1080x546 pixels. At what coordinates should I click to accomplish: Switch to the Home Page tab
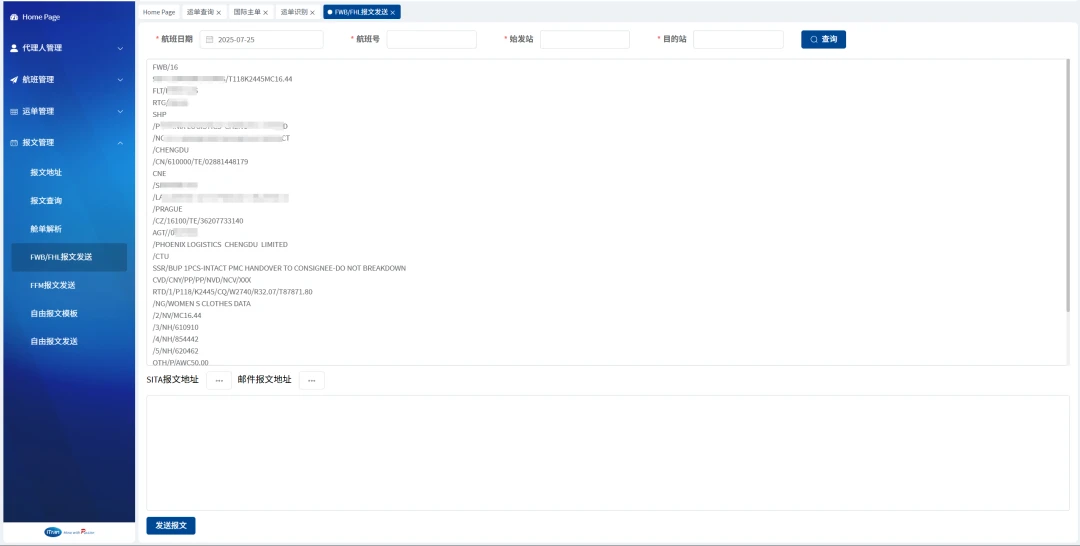(159, 12)
